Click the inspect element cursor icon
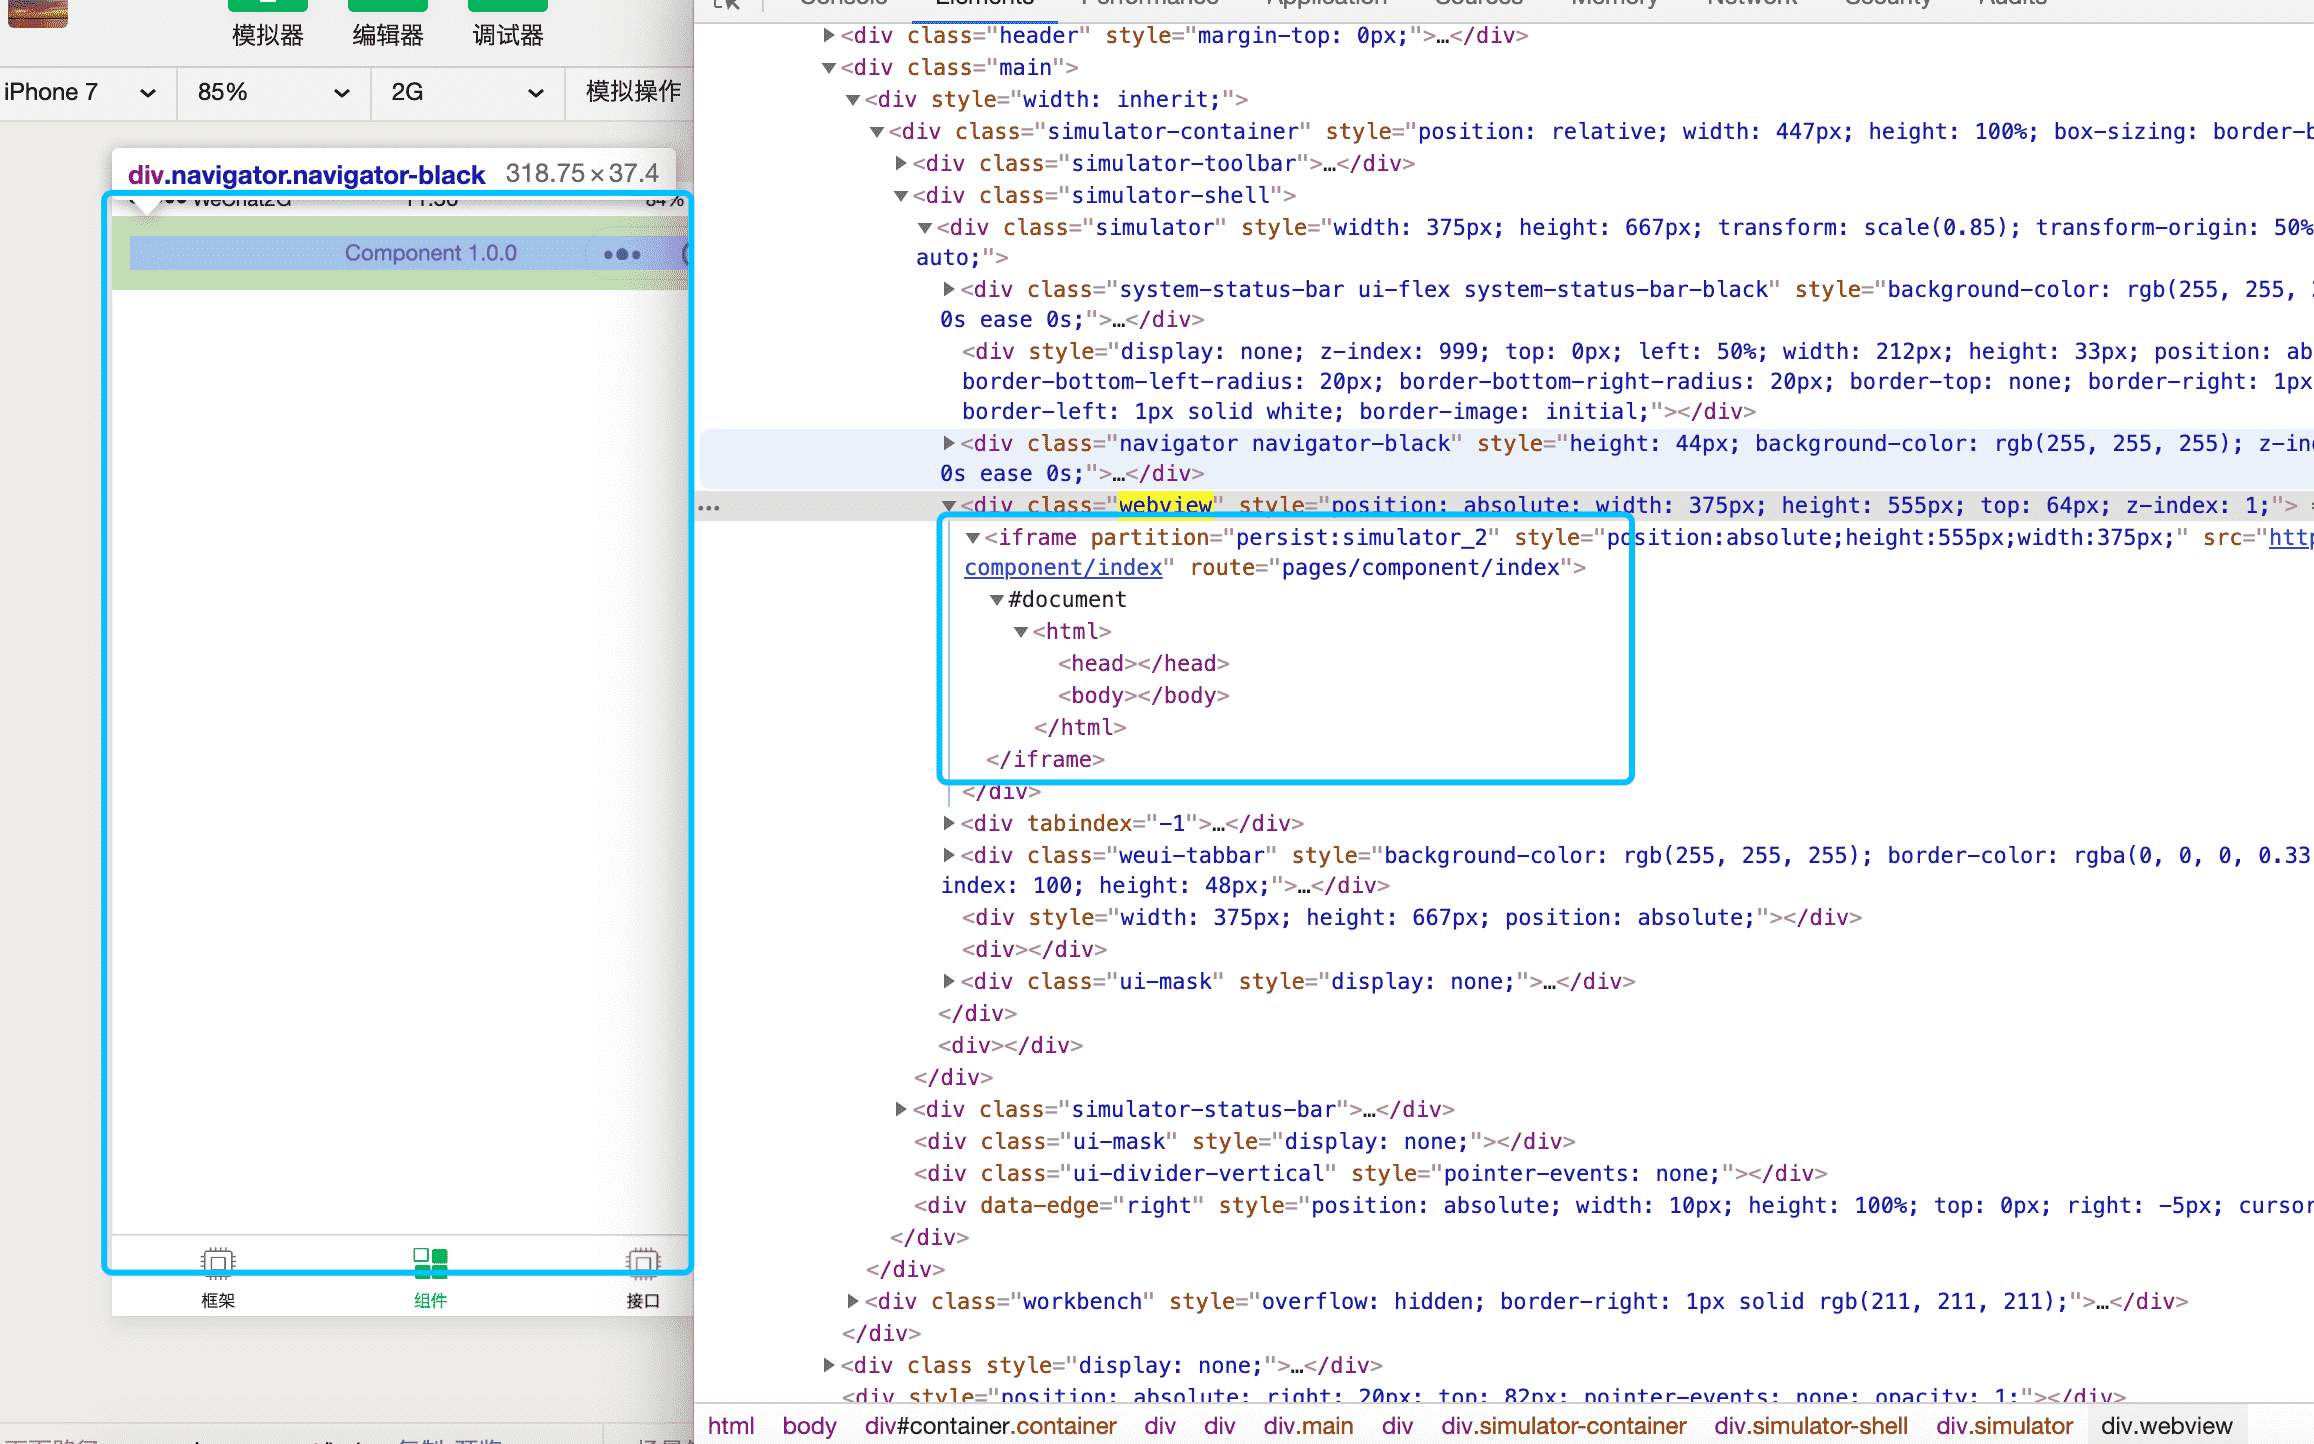 (727, 4)
